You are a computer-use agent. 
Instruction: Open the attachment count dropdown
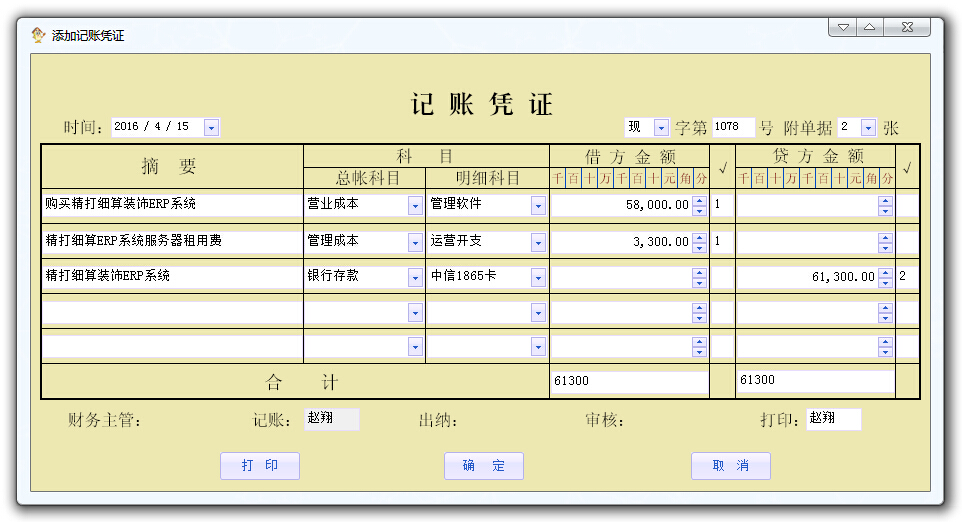pos(867,128)
